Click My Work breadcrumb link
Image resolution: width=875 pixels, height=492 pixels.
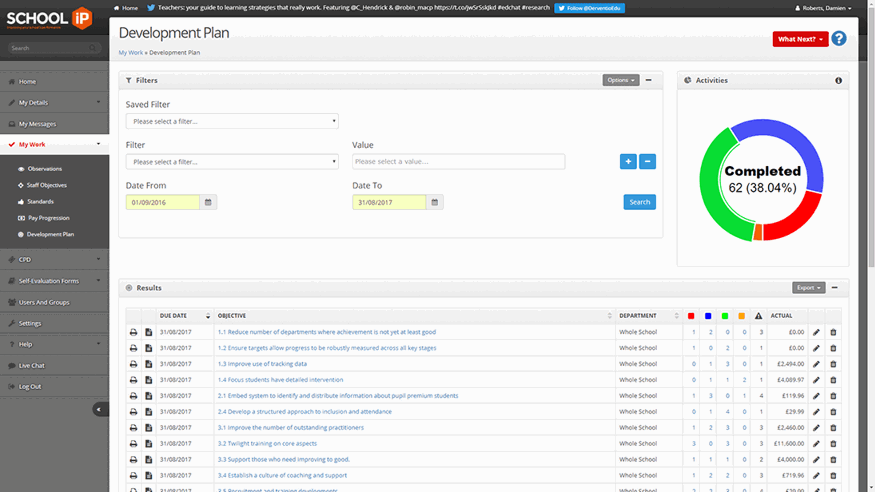[131, 52]
